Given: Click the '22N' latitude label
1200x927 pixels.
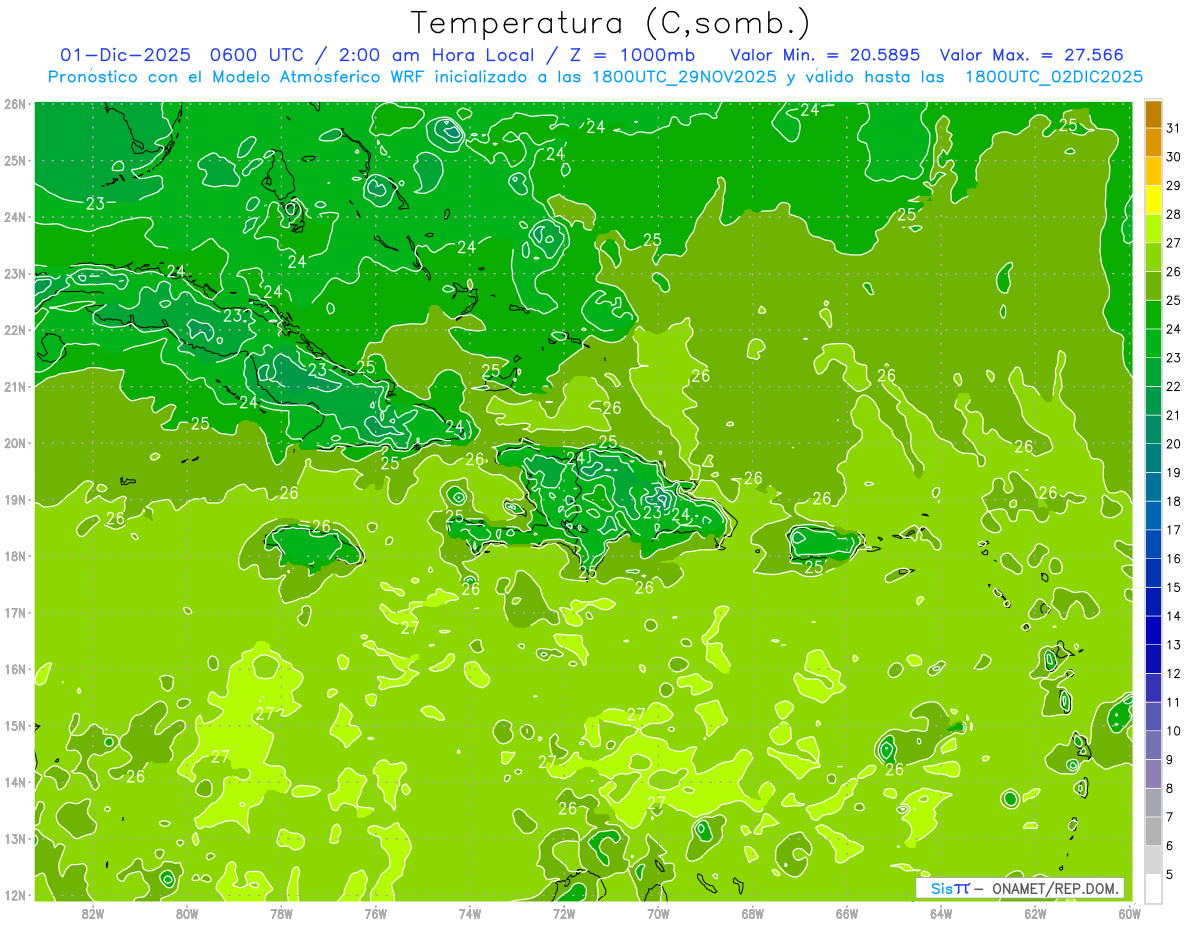Looking at the screenshot, I should tap(15, 330).
